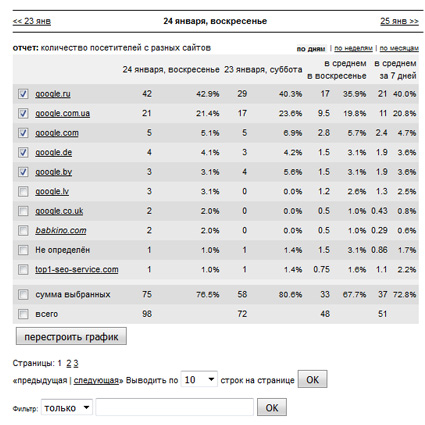Enable the google.lv checkbox

coord(23,192)
